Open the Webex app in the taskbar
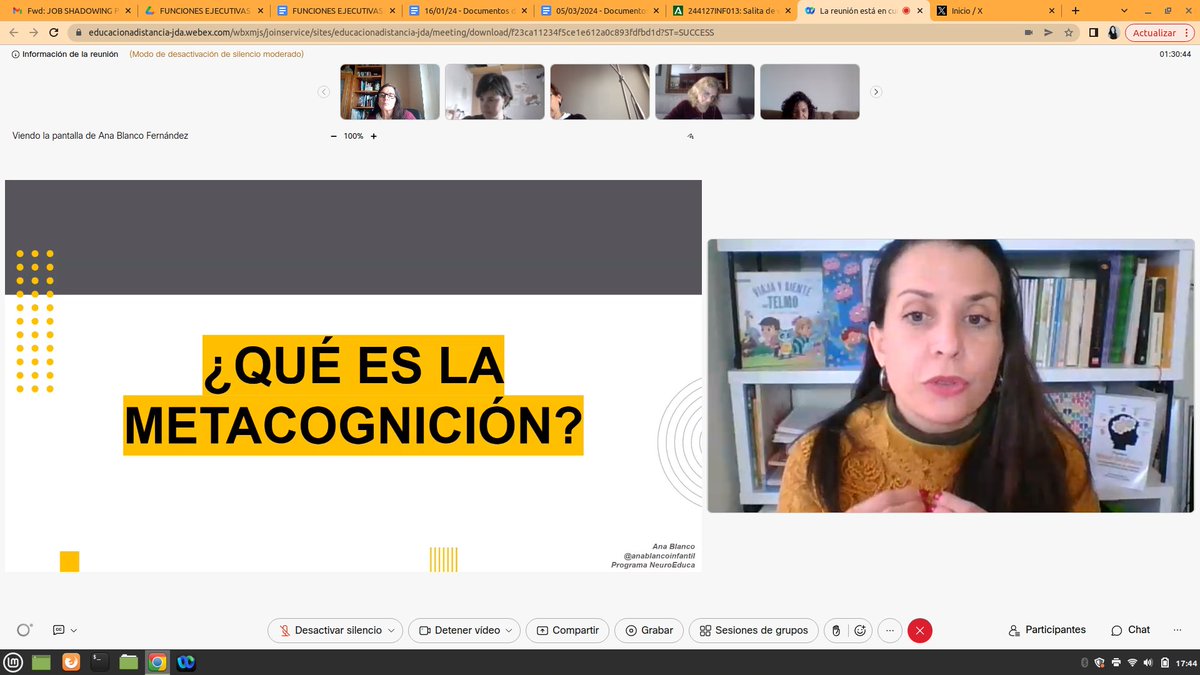The image size is (1200, 675). pos(186,662)
